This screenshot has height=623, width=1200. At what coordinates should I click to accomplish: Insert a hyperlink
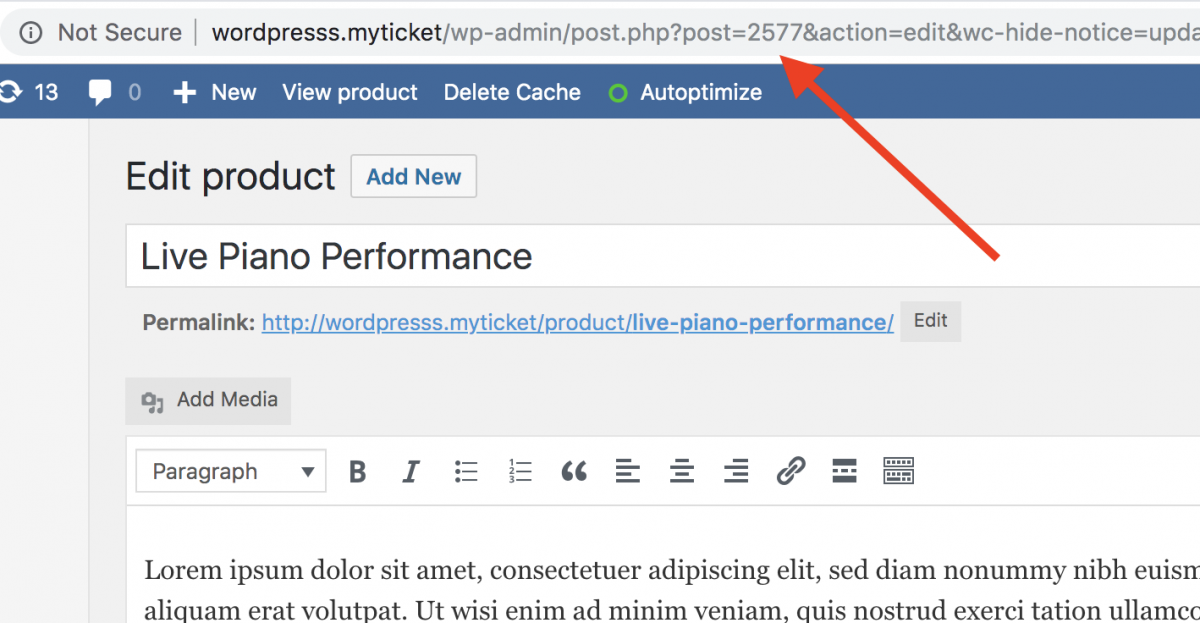(790, 470)
